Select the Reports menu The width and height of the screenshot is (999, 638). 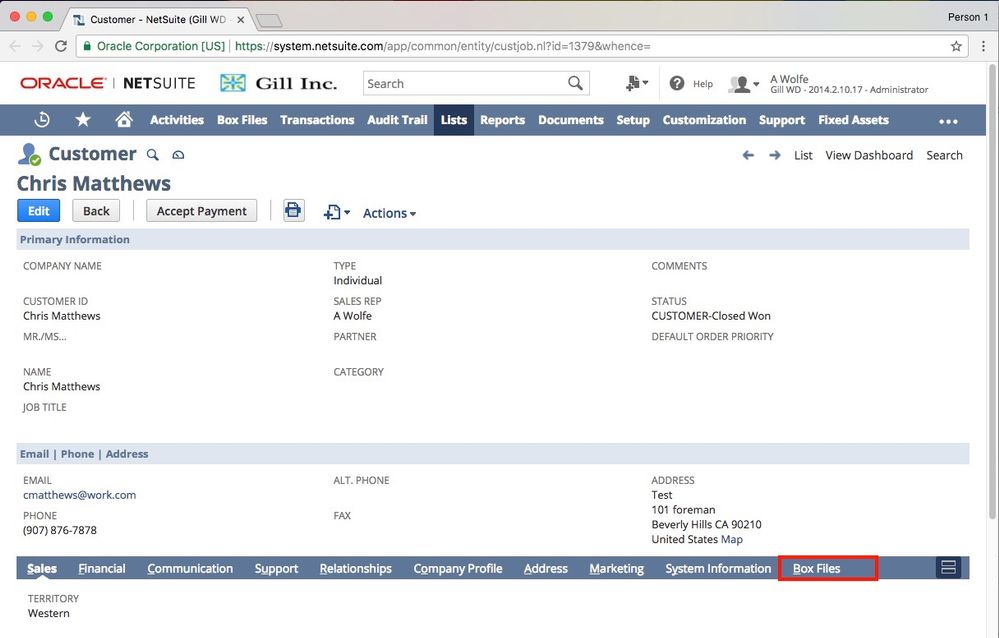502,120
